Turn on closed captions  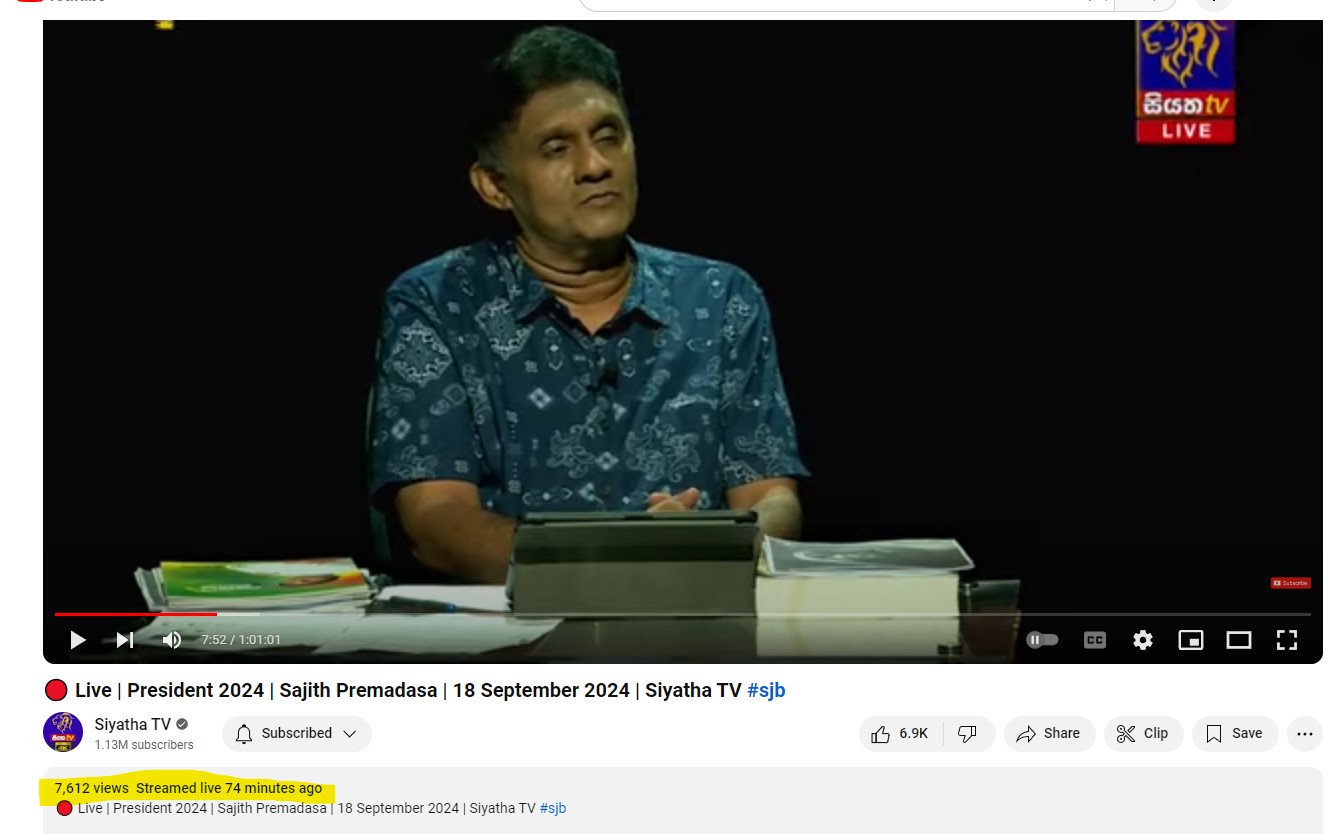click(x=1095, y=640)
